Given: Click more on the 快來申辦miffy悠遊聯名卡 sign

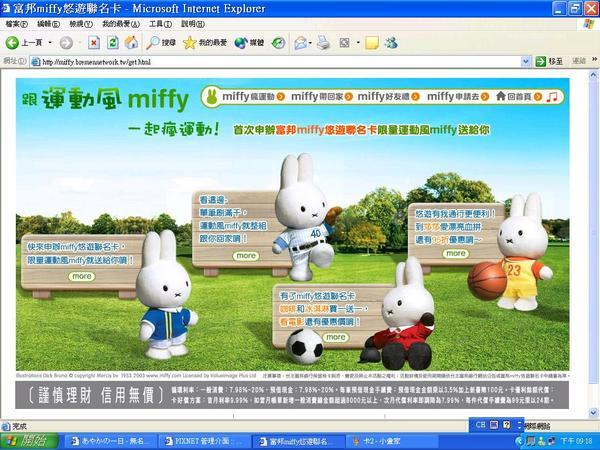Looking at the screenshot, I should pos(82,276).
